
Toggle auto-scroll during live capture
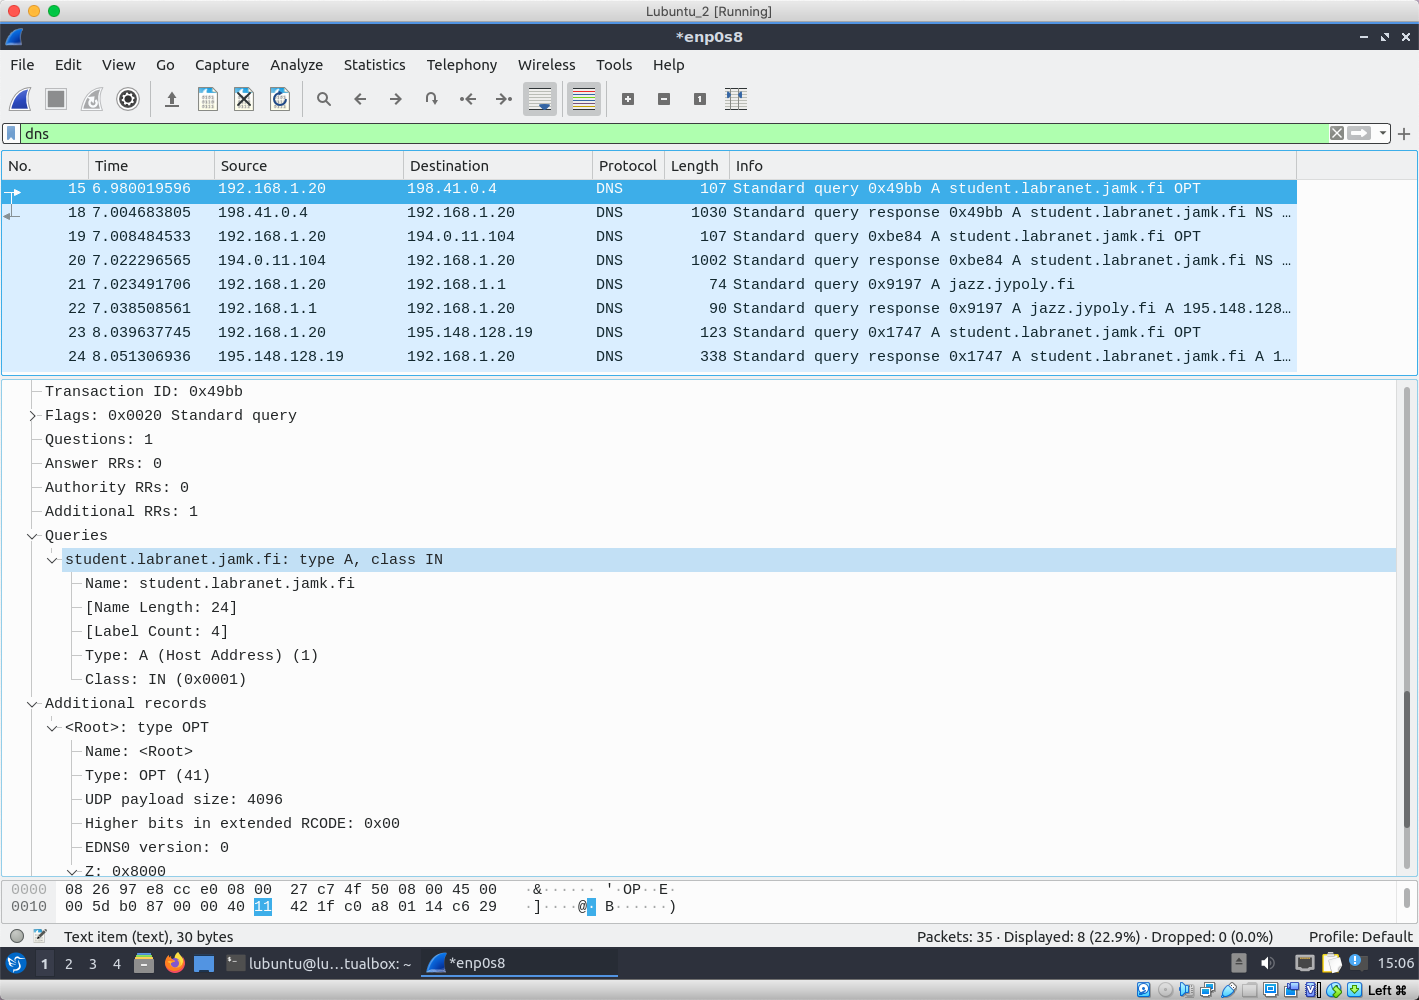click(x=540, y=99)
